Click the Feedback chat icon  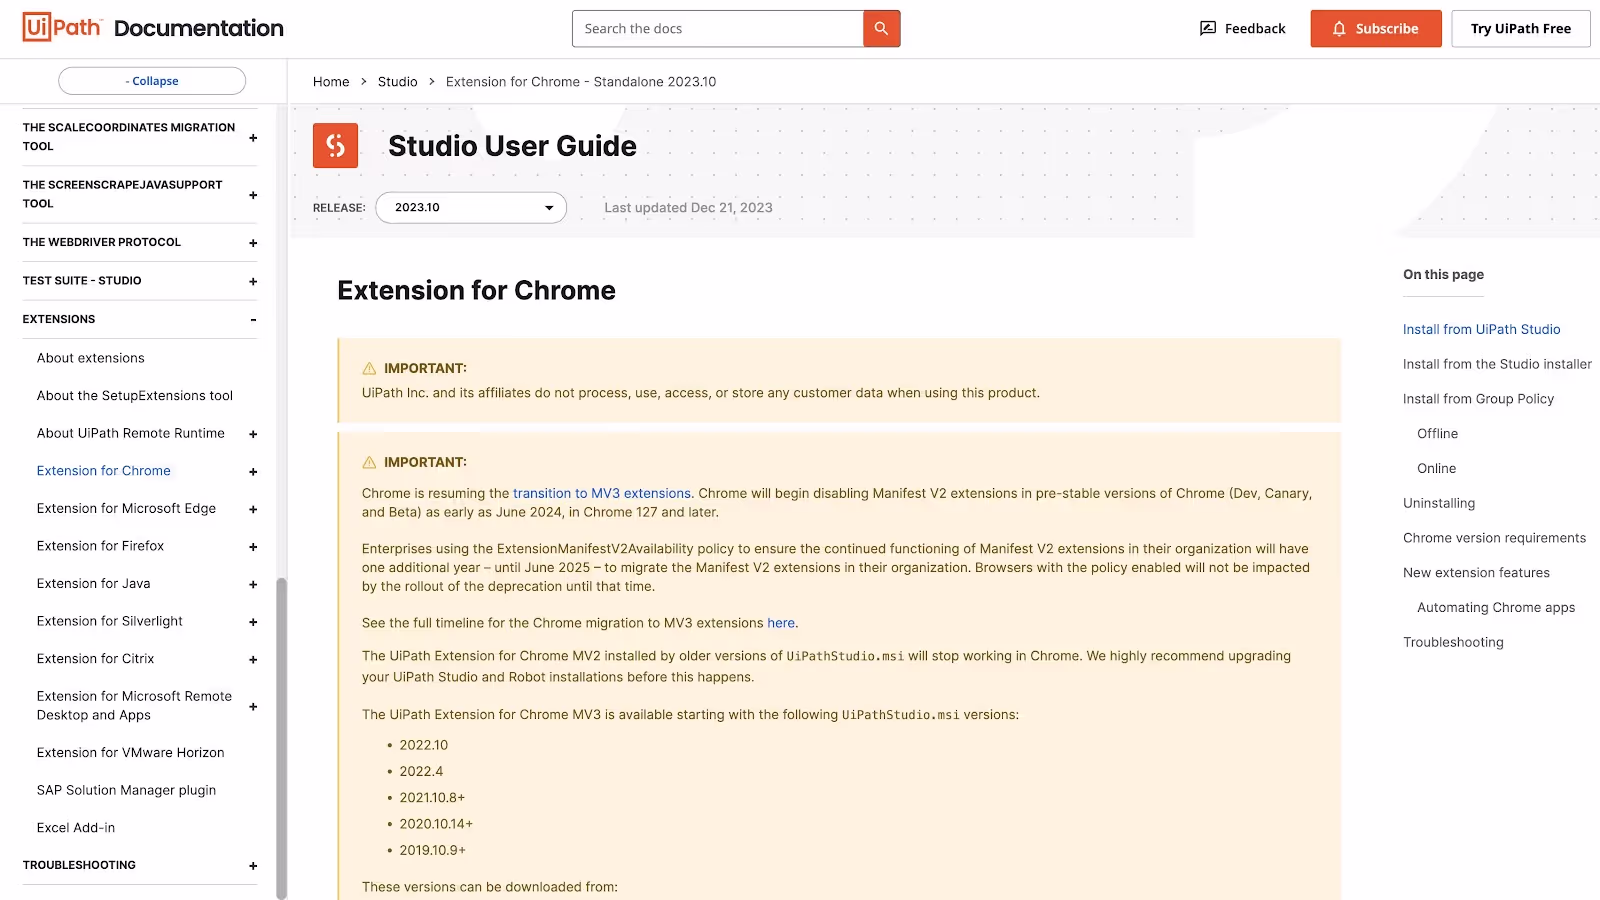[x=1208, y=29]
